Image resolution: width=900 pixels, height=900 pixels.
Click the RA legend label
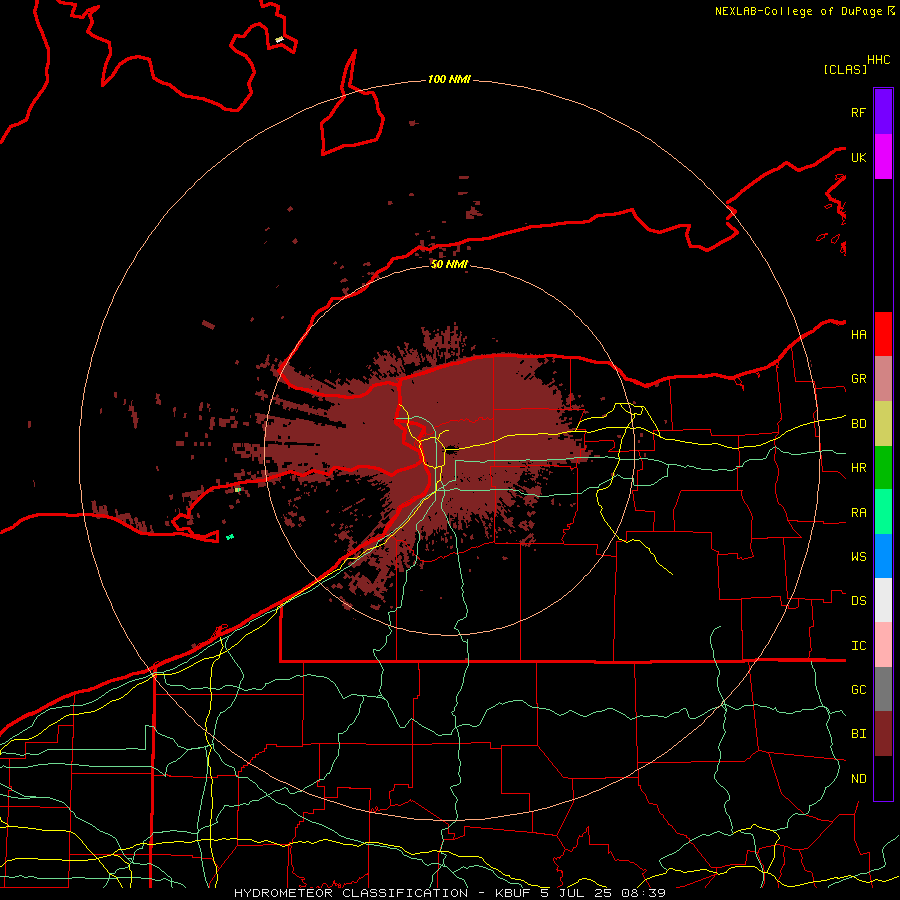[858, 513]
